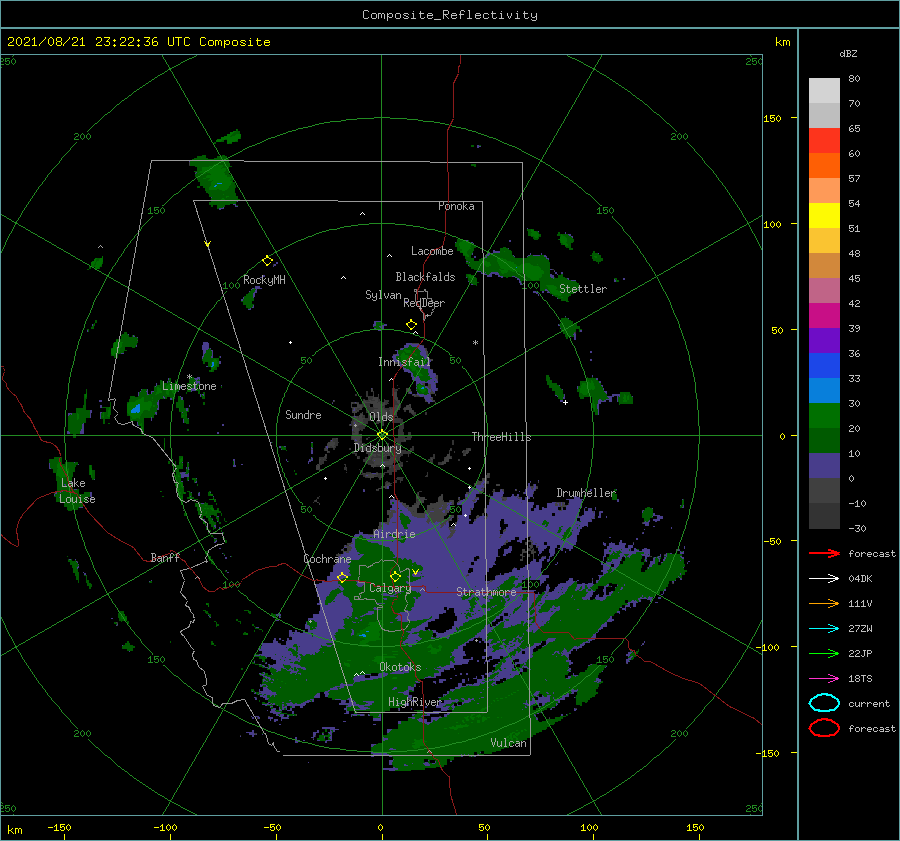Click the yellow diamond marker below Cochrane
Screen dimensions: 900x841
[342, 578]
